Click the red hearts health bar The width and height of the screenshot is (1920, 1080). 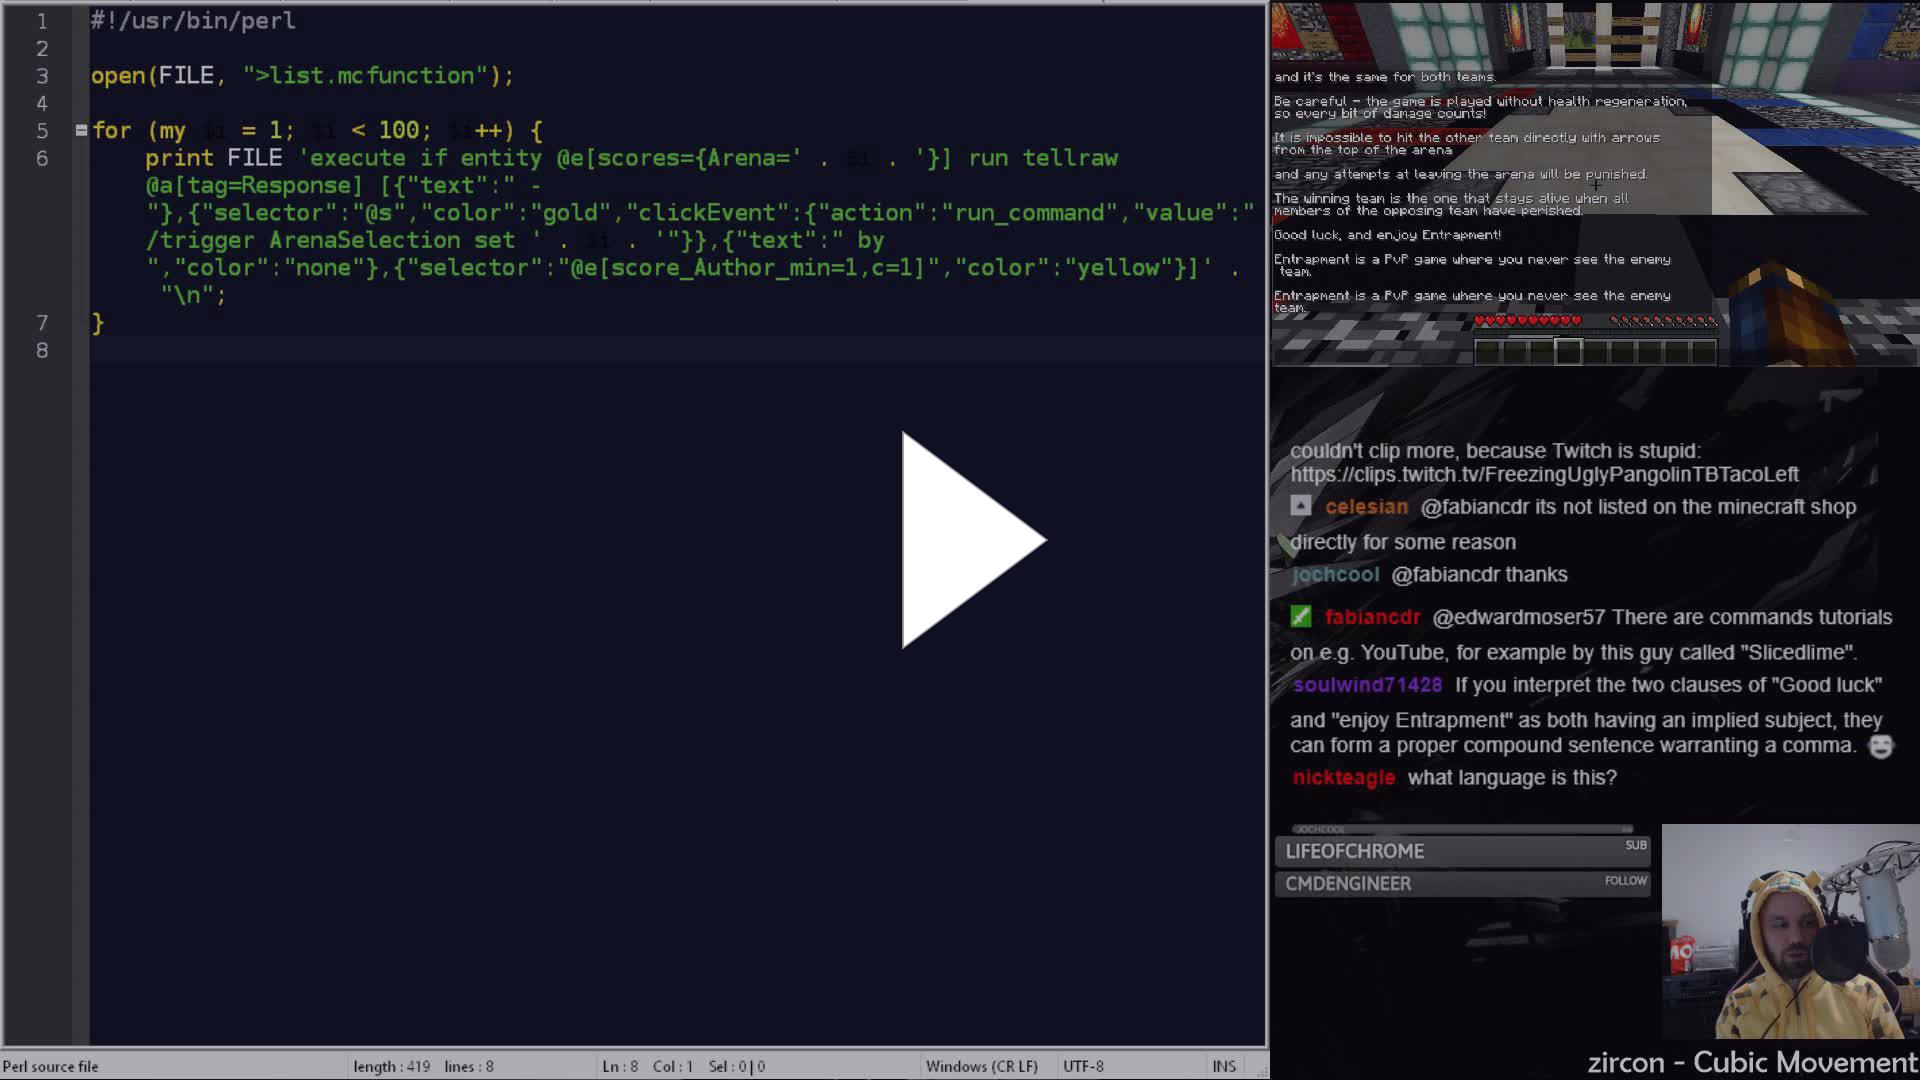(x=1527, y=321)
